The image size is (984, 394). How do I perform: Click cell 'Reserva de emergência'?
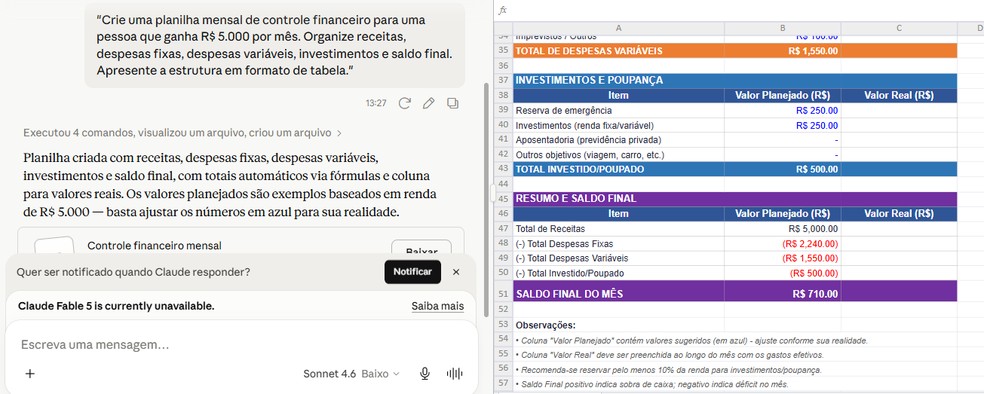pyautogui.click(x=619, y=110)
